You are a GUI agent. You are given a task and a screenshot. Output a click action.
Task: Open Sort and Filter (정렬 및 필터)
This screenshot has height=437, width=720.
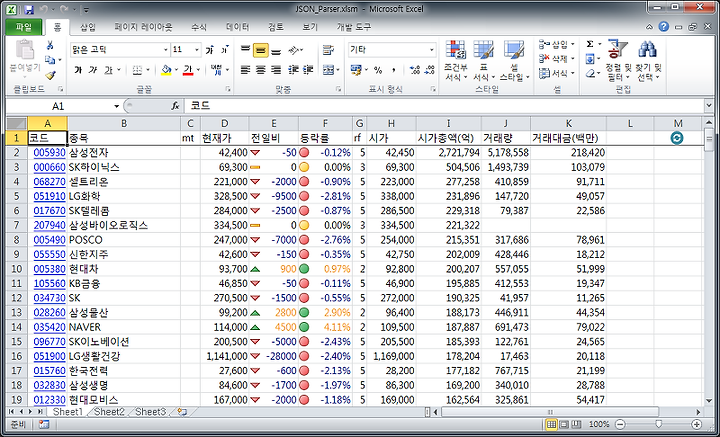[x=618, y=61]
